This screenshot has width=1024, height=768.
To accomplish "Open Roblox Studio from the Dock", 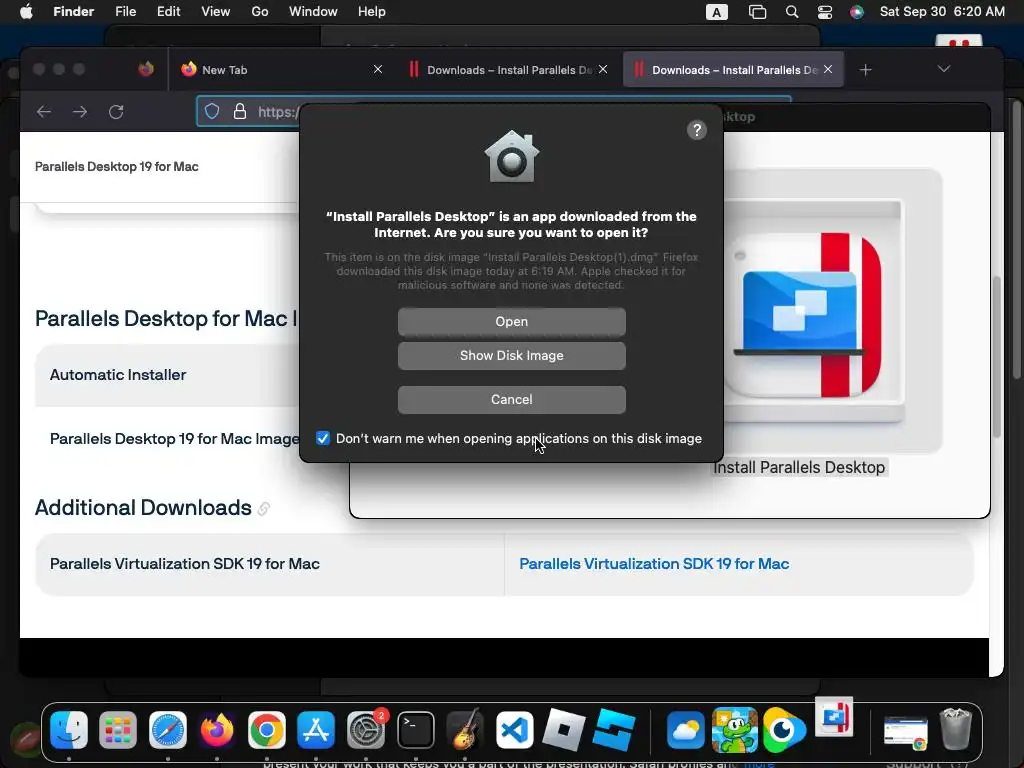I will point(614,729).
